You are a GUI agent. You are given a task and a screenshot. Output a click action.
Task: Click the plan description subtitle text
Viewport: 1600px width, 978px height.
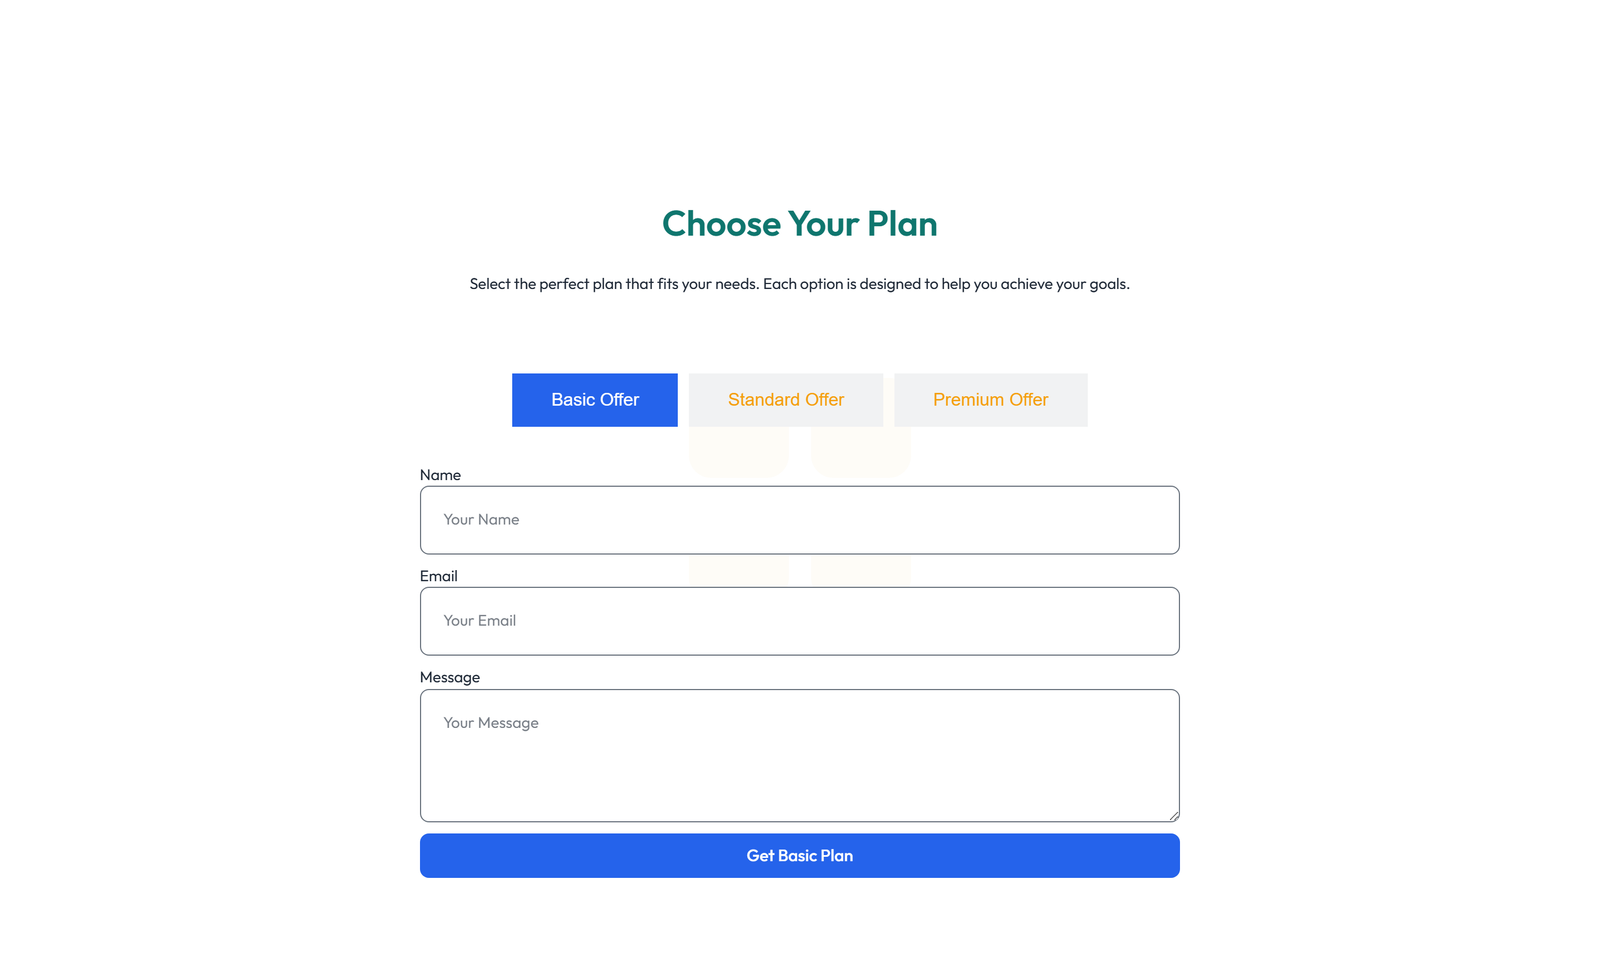[799, 283]
